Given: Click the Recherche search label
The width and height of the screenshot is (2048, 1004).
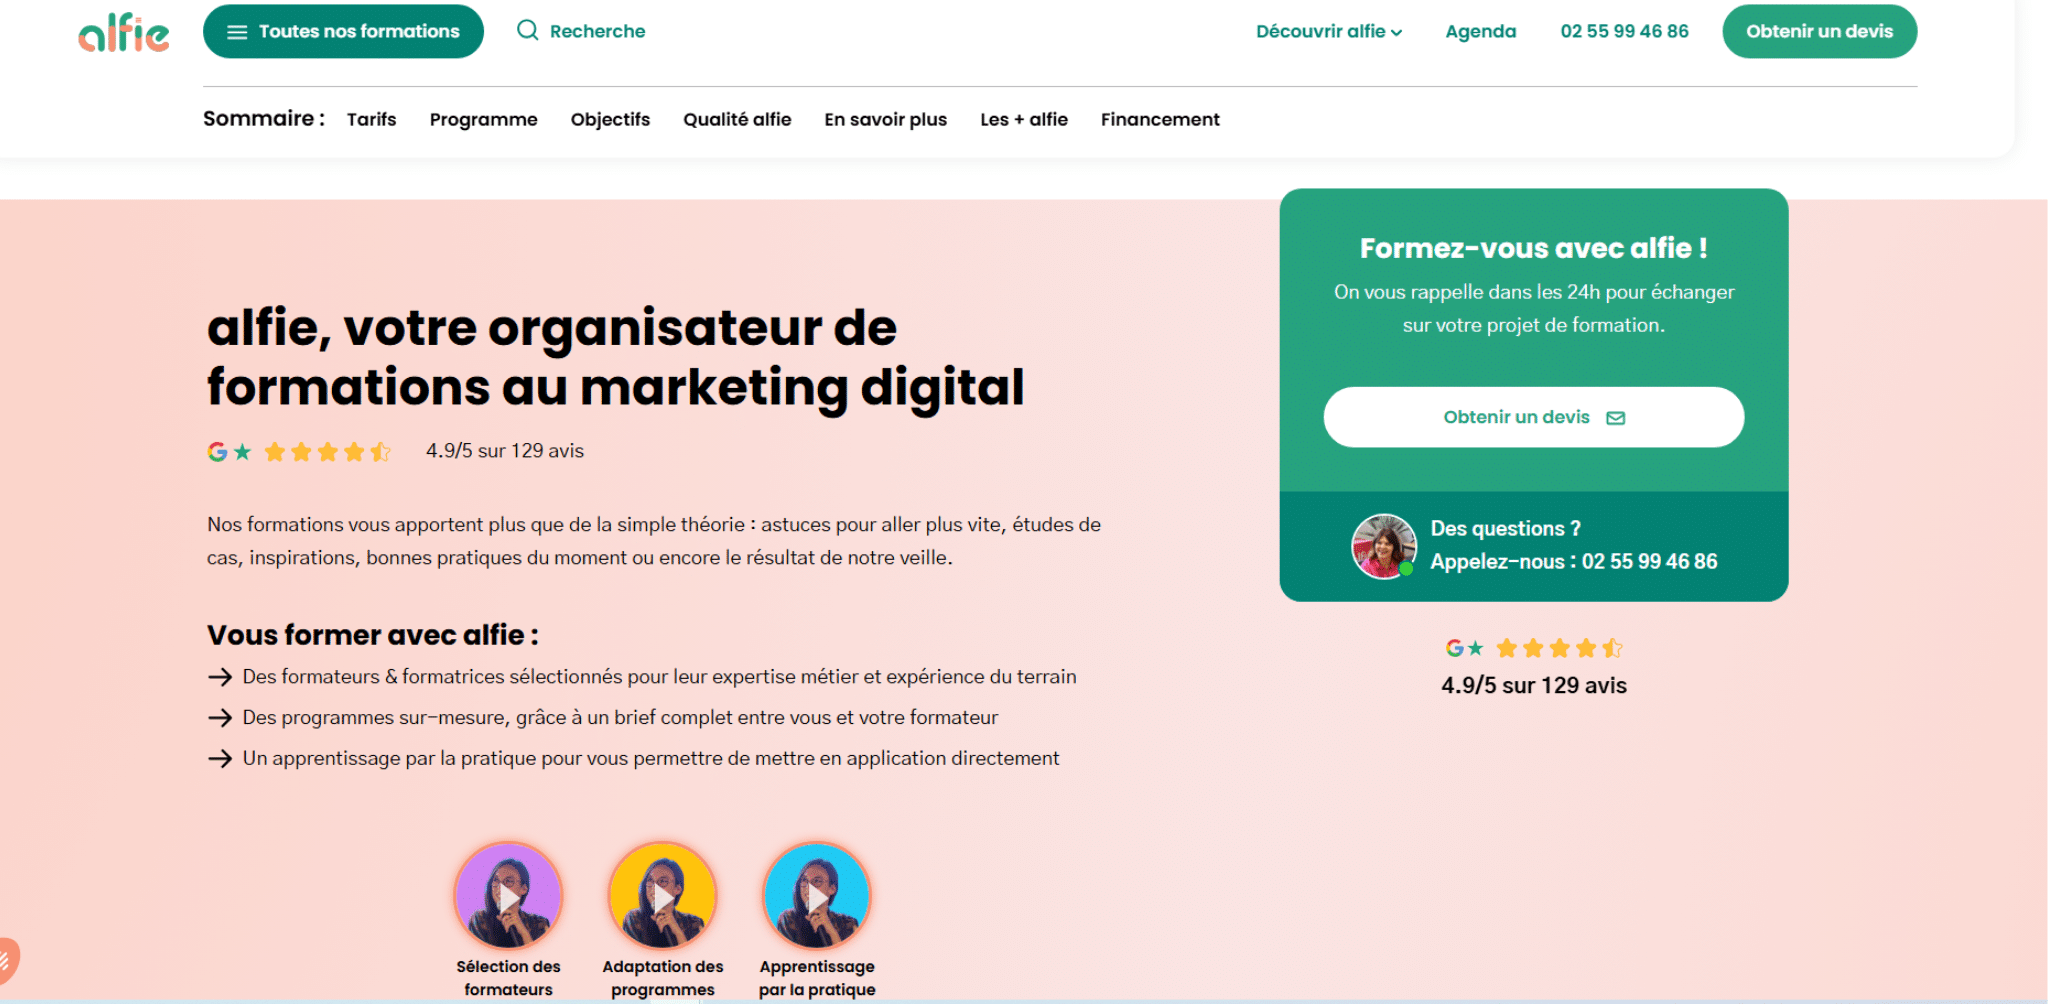Looking at the screenshot, I should [x=597, y=31].
